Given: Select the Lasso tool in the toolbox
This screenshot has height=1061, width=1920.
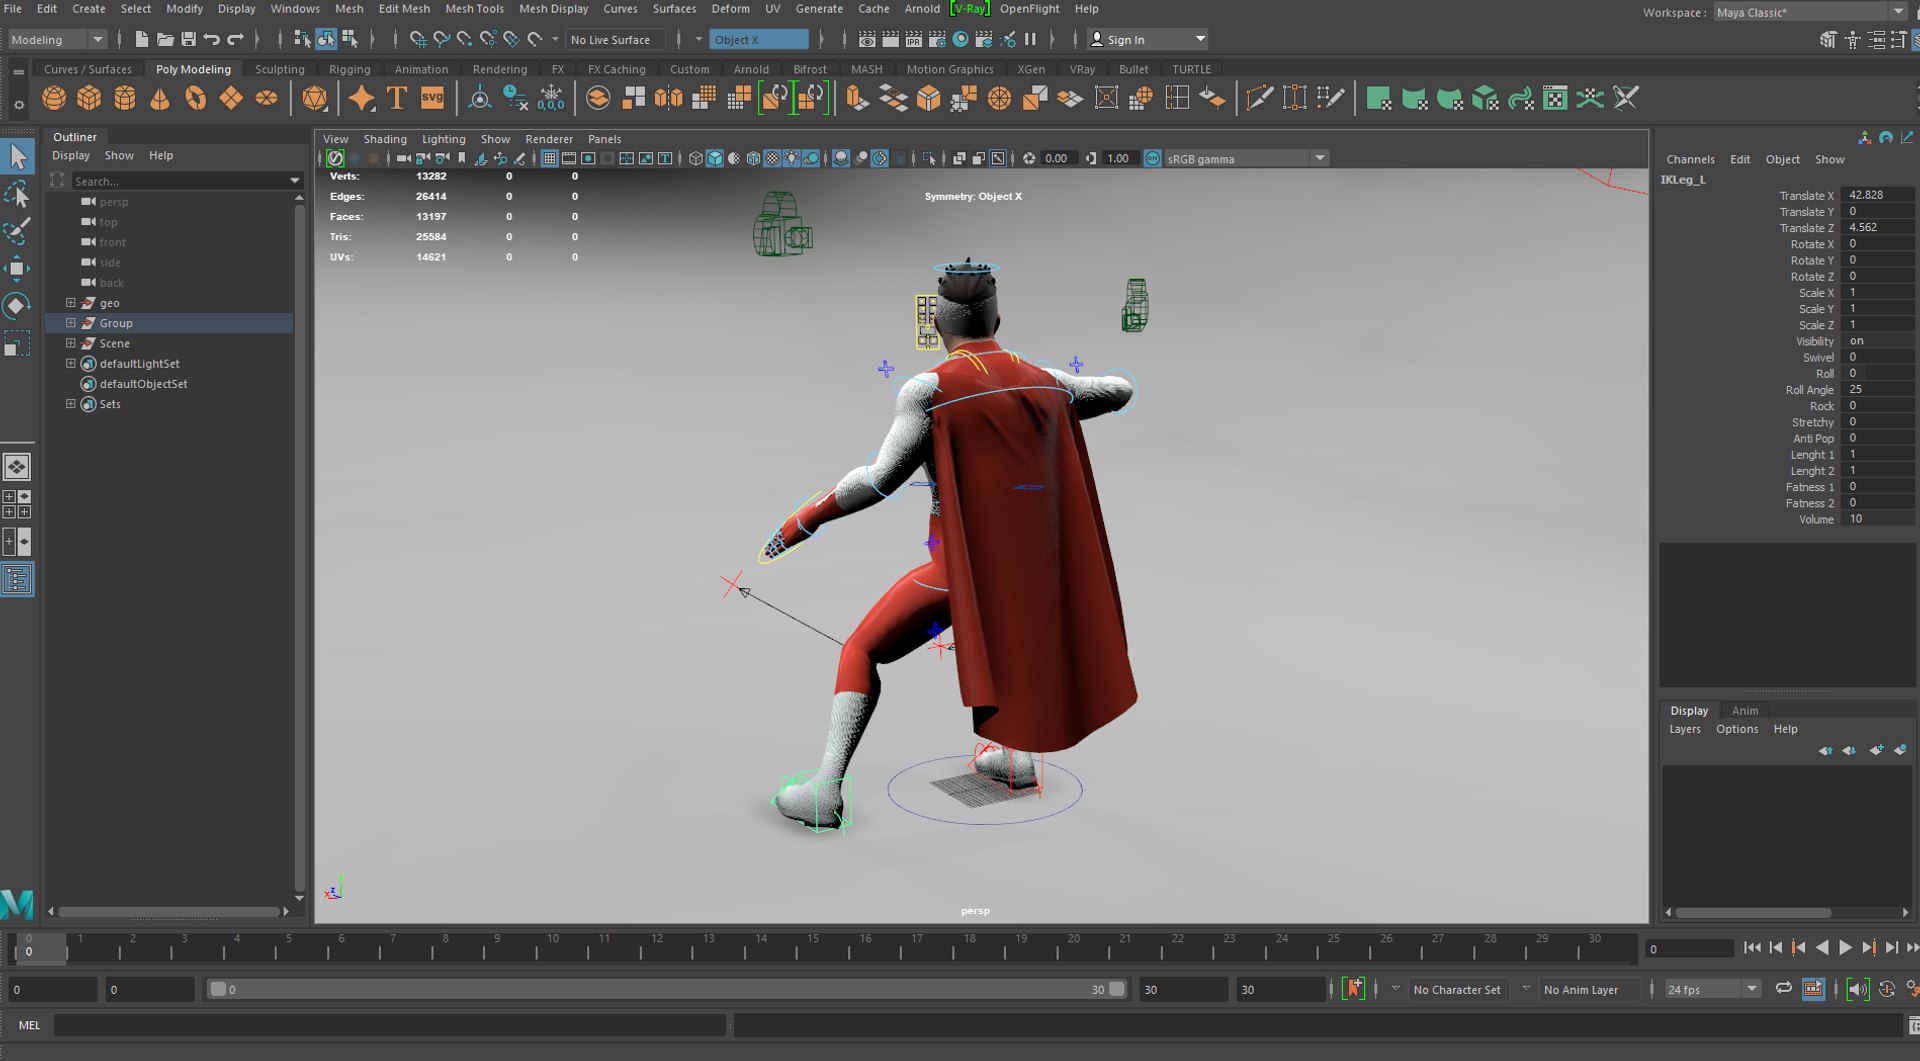Looking at the screenshot, I should [18, 193].
